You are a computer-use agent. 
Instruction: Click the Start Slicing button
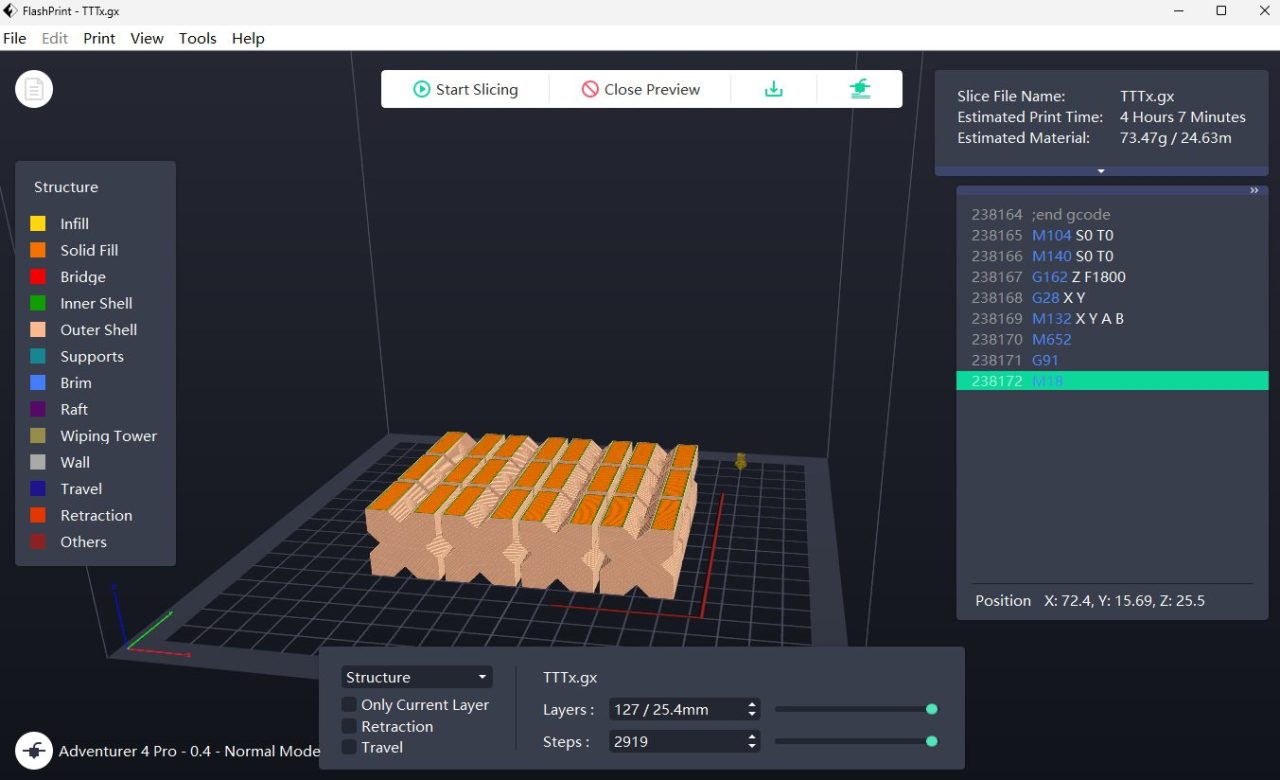point(466,89)
